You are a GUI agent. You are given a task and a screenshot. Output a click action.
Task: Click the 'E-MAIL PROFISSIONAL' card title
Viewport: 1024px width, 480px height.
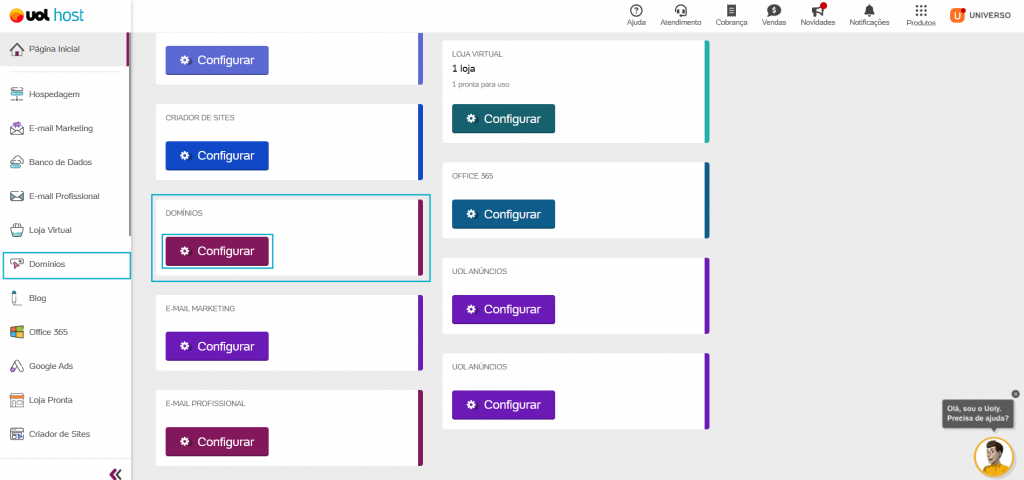click(x=206, y=404)
